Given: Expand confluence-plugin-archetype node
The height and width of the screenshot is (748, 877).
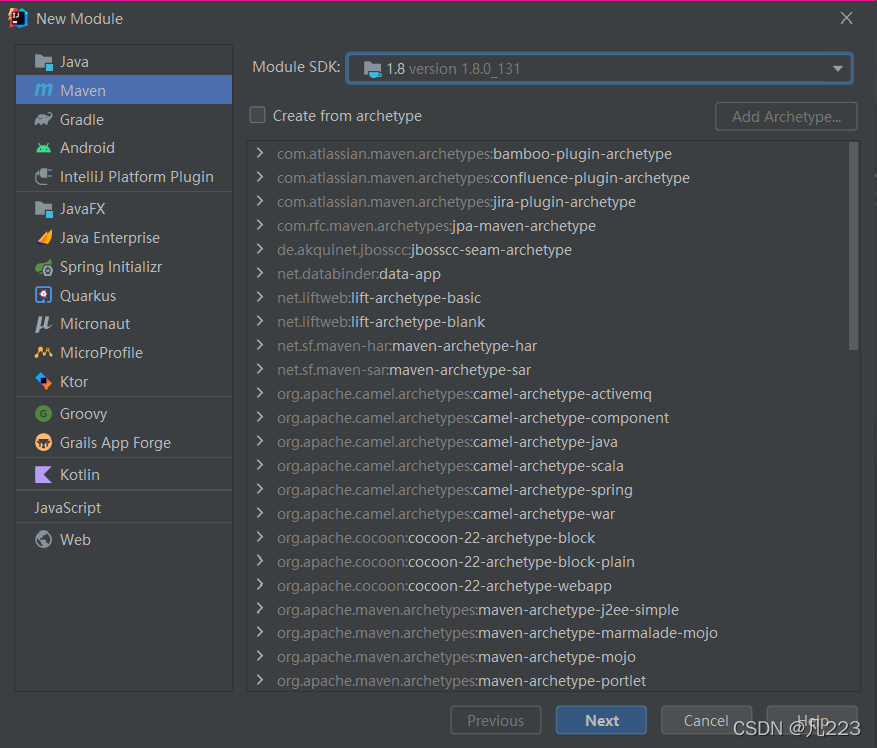Looking at the screenshot, I should pos(260,177).
